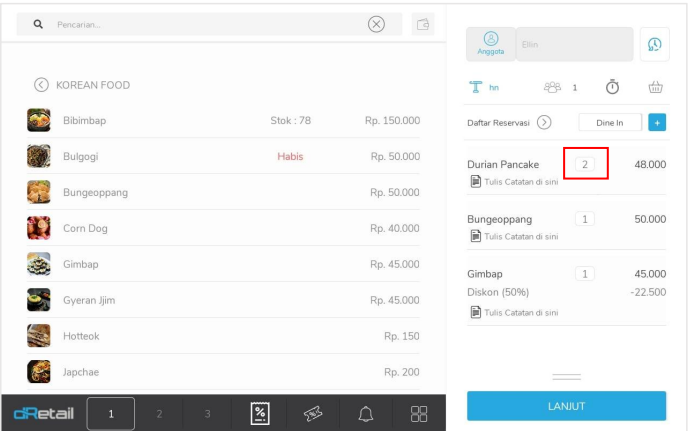
Task: Clear the search field with X icon
Action: pos(376,24)
